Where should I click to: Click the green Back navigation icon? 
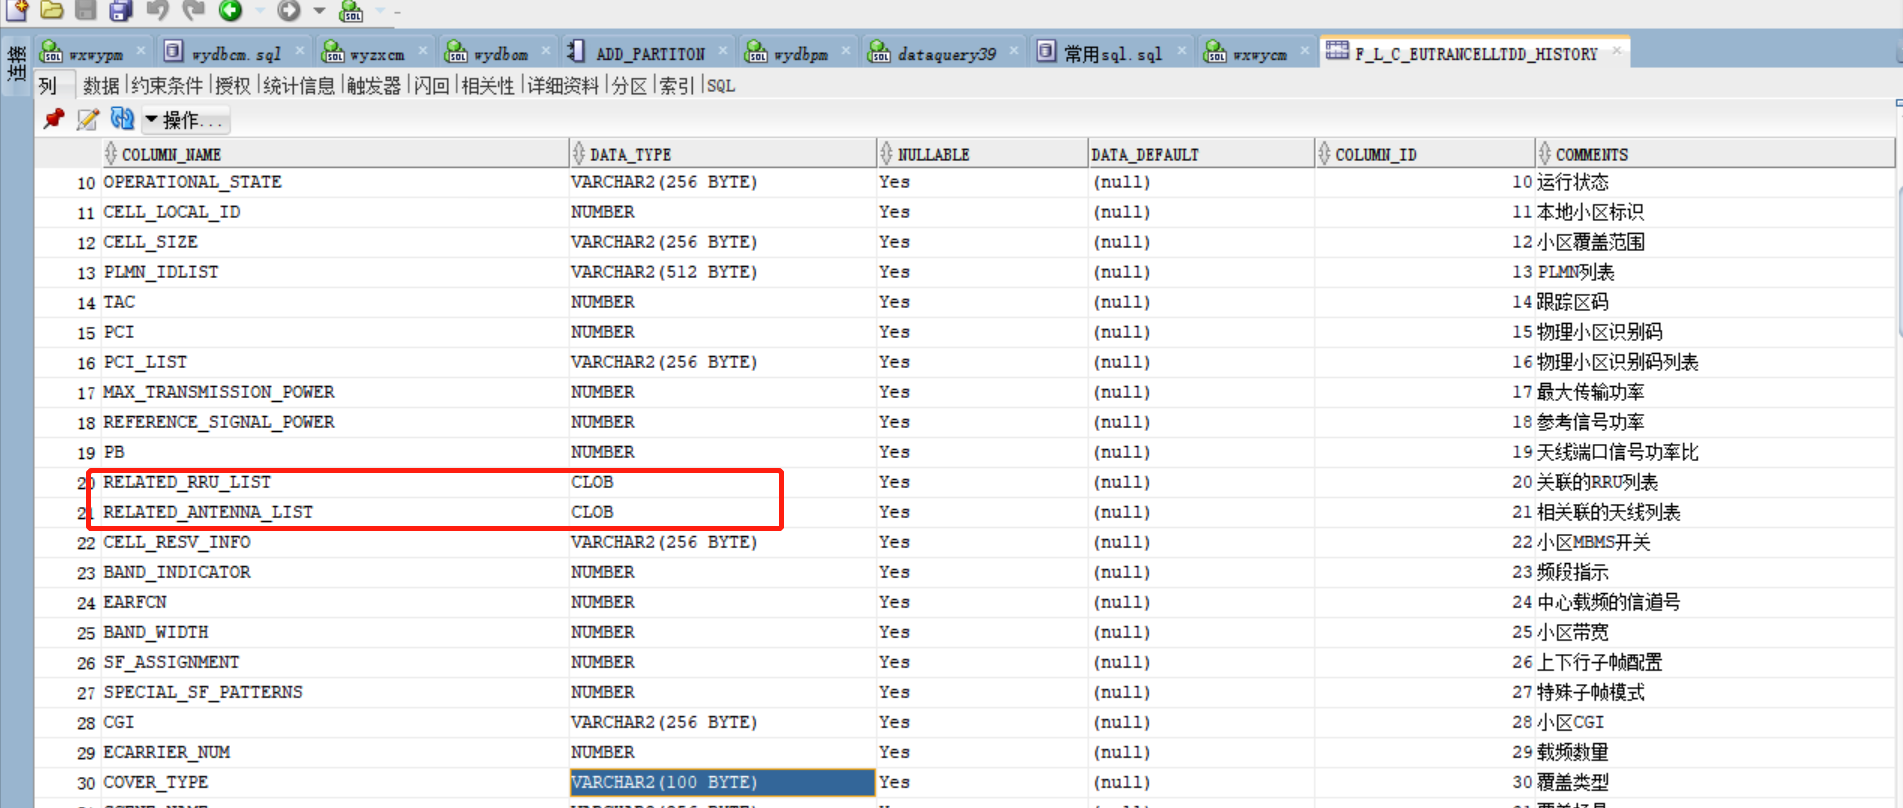pyautogui.click(x=231, y=10)
